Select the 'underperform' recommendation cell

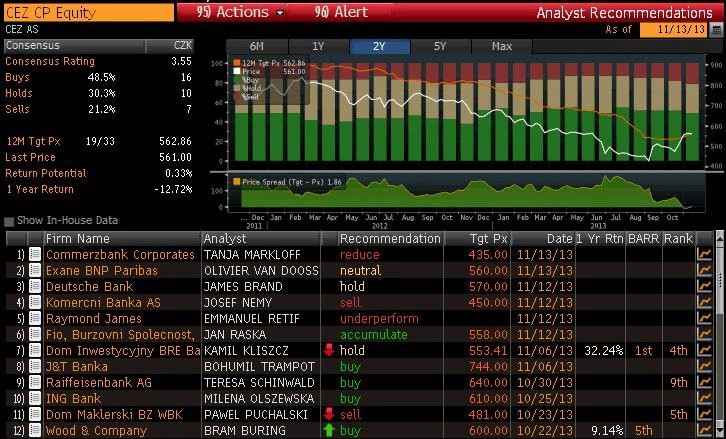pos(379,319)
